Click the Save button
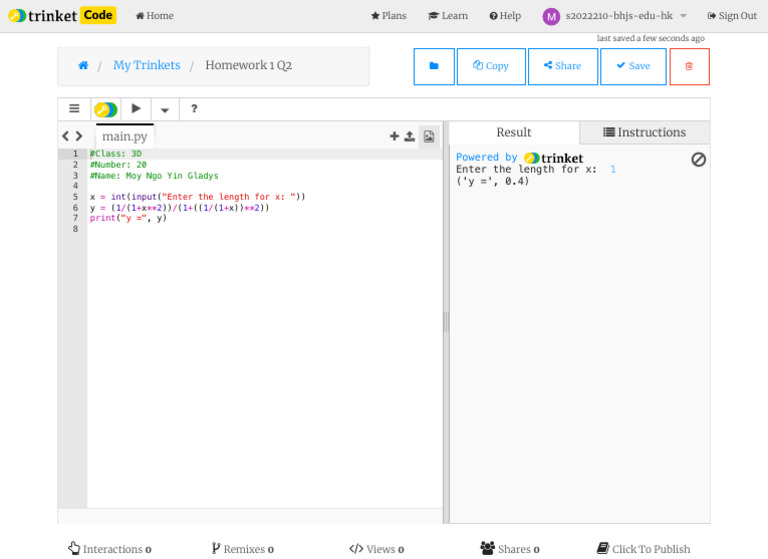The height and width of the screenshot is (559, 768). point(633,66)
